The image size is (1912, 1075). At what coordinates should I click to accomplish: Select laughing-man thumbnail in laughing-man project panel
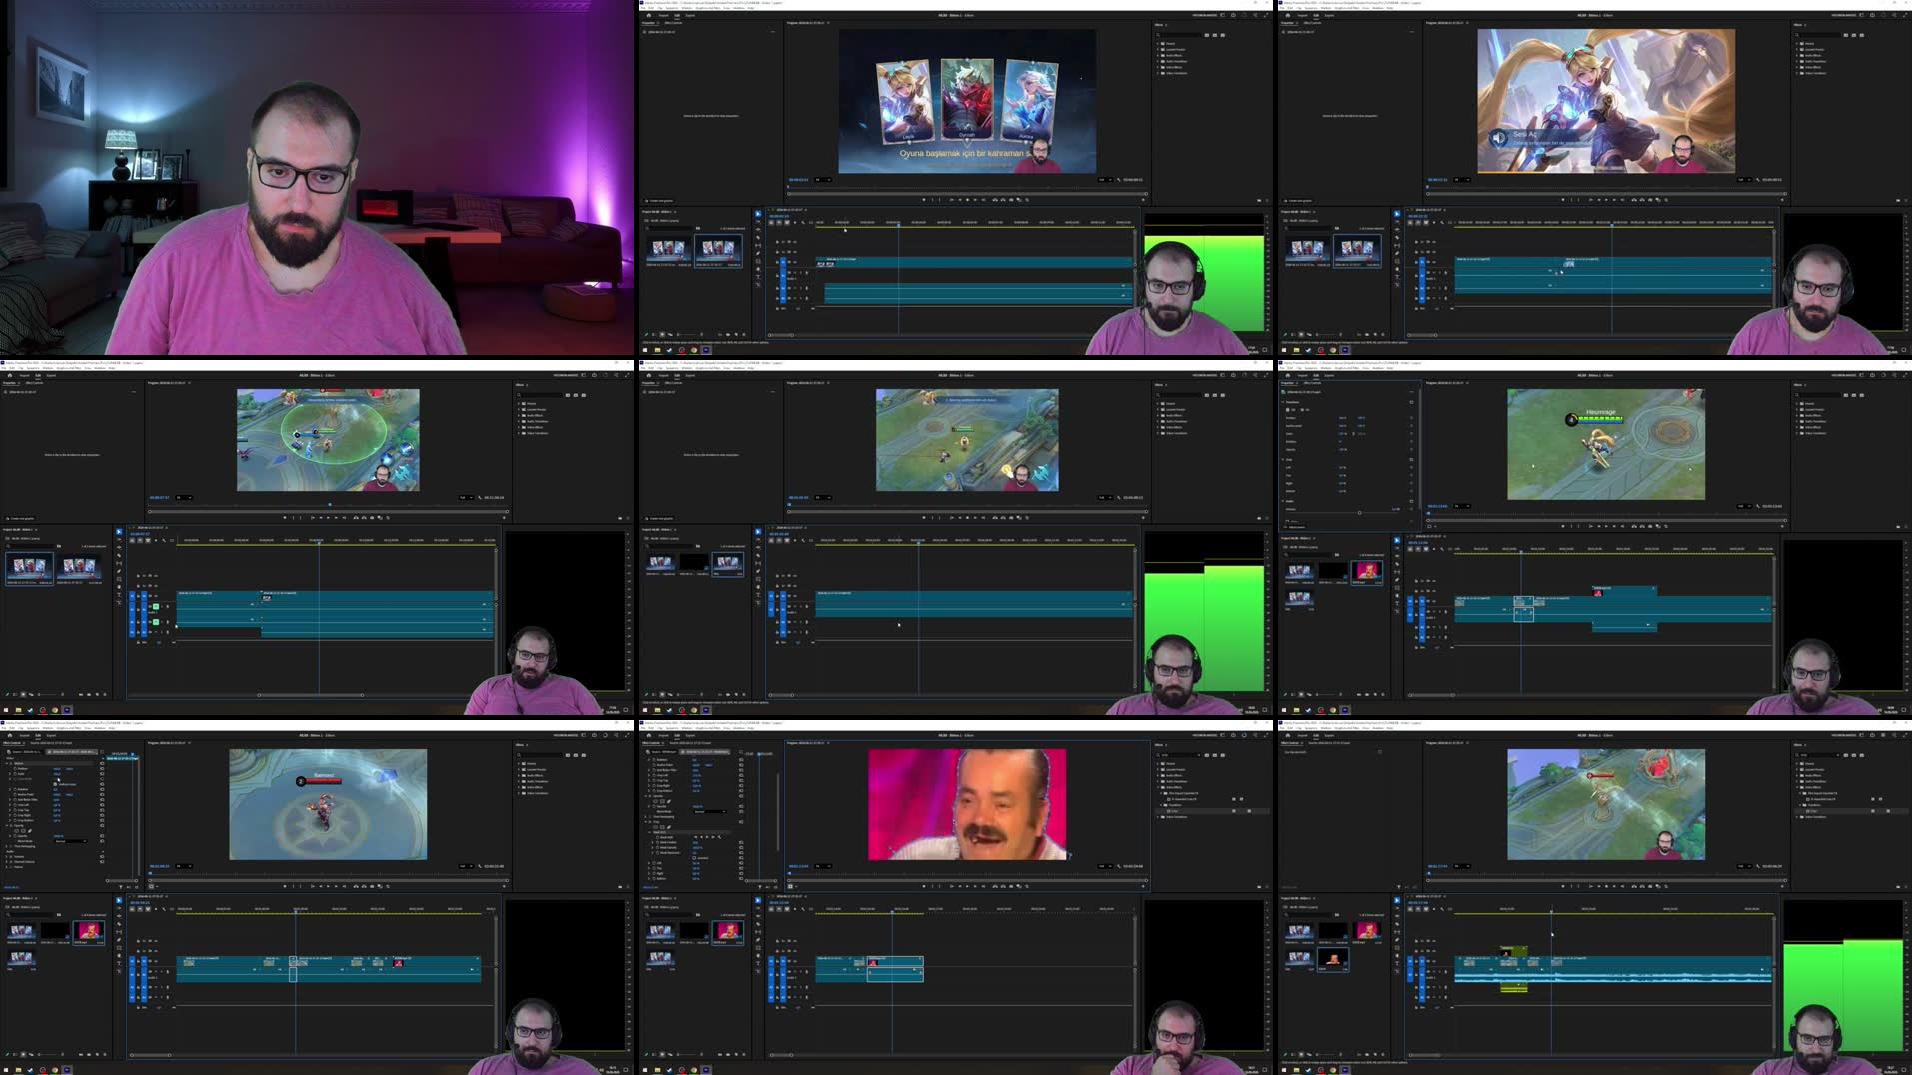[x=728, y=933]
